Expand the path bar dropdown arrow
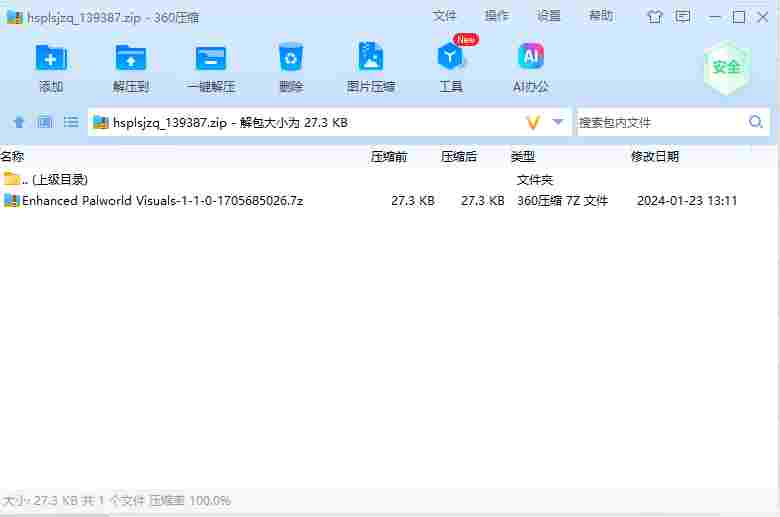 pos(558,121)
